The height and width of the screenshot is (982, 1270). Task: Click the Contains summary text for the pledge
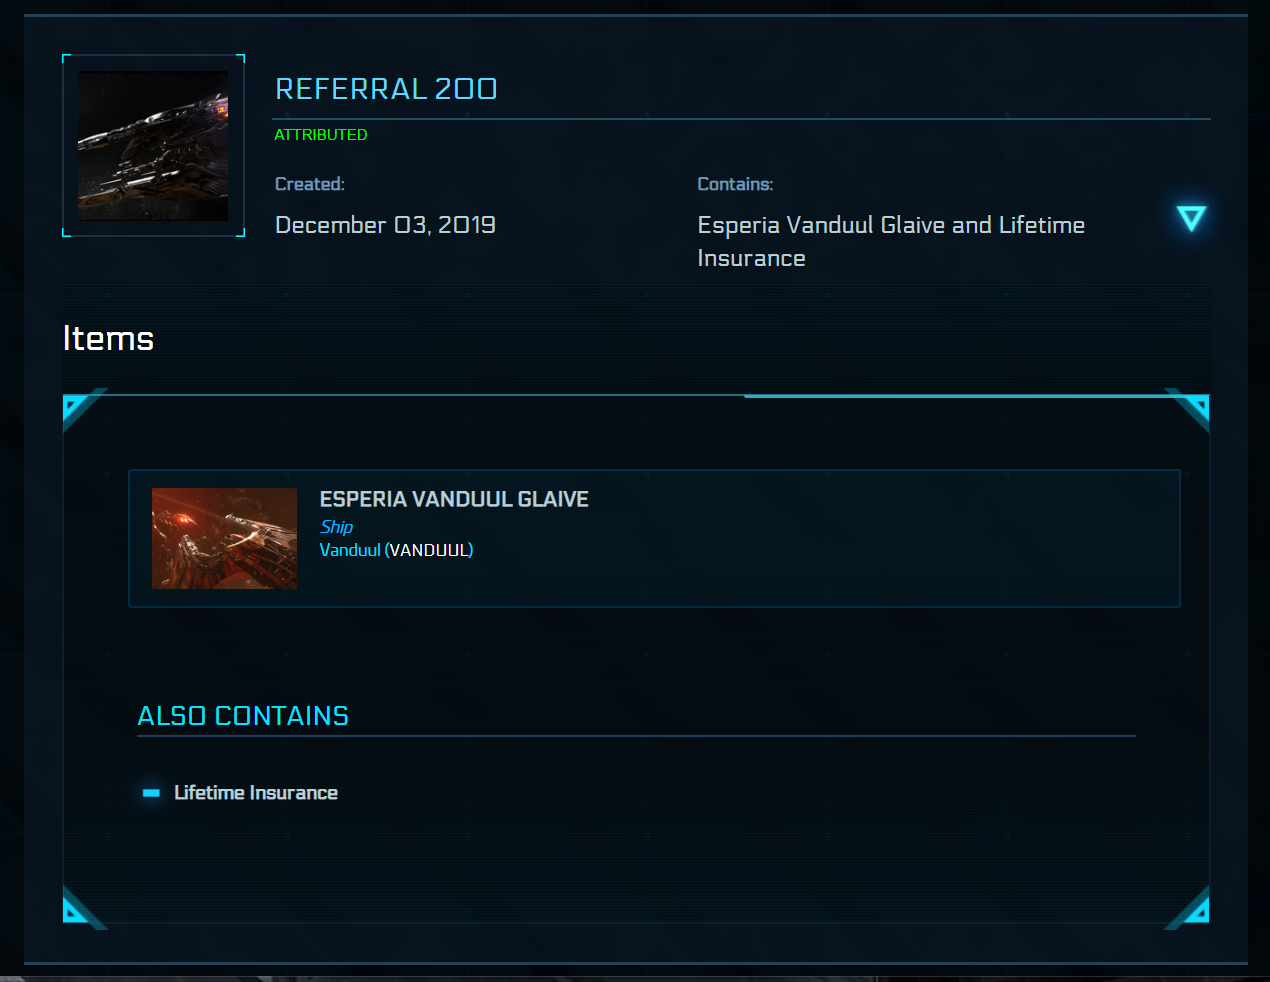point(891,241)
